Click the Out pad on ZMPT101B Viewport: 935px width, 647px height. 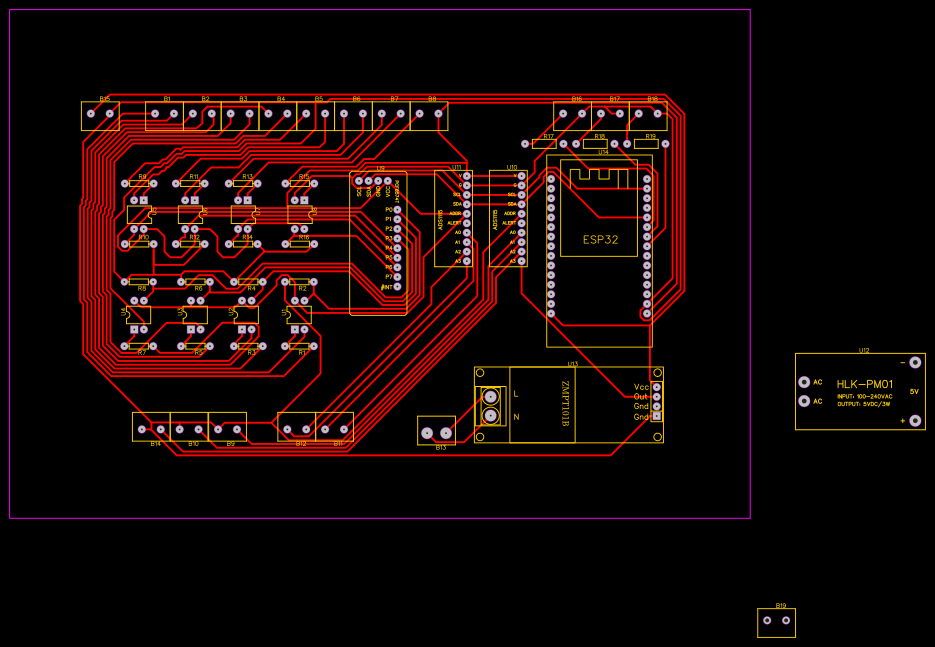tap(656, 396)
